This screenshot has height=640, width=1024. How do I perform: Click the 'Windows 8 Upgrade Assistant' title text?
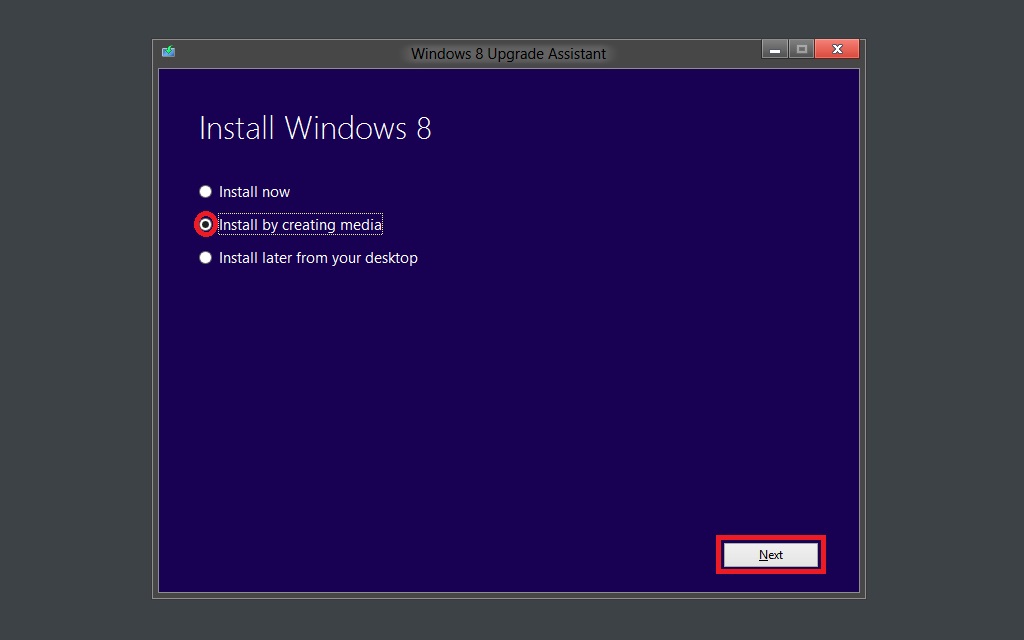click(508, 53)
